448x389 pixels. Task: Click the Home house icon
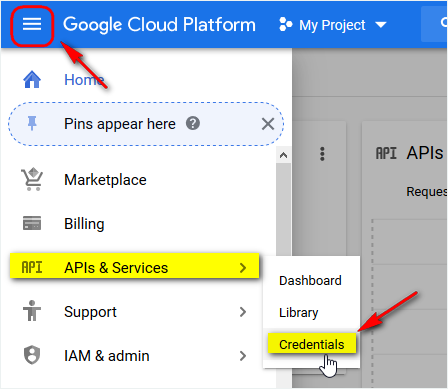(32, 79)
